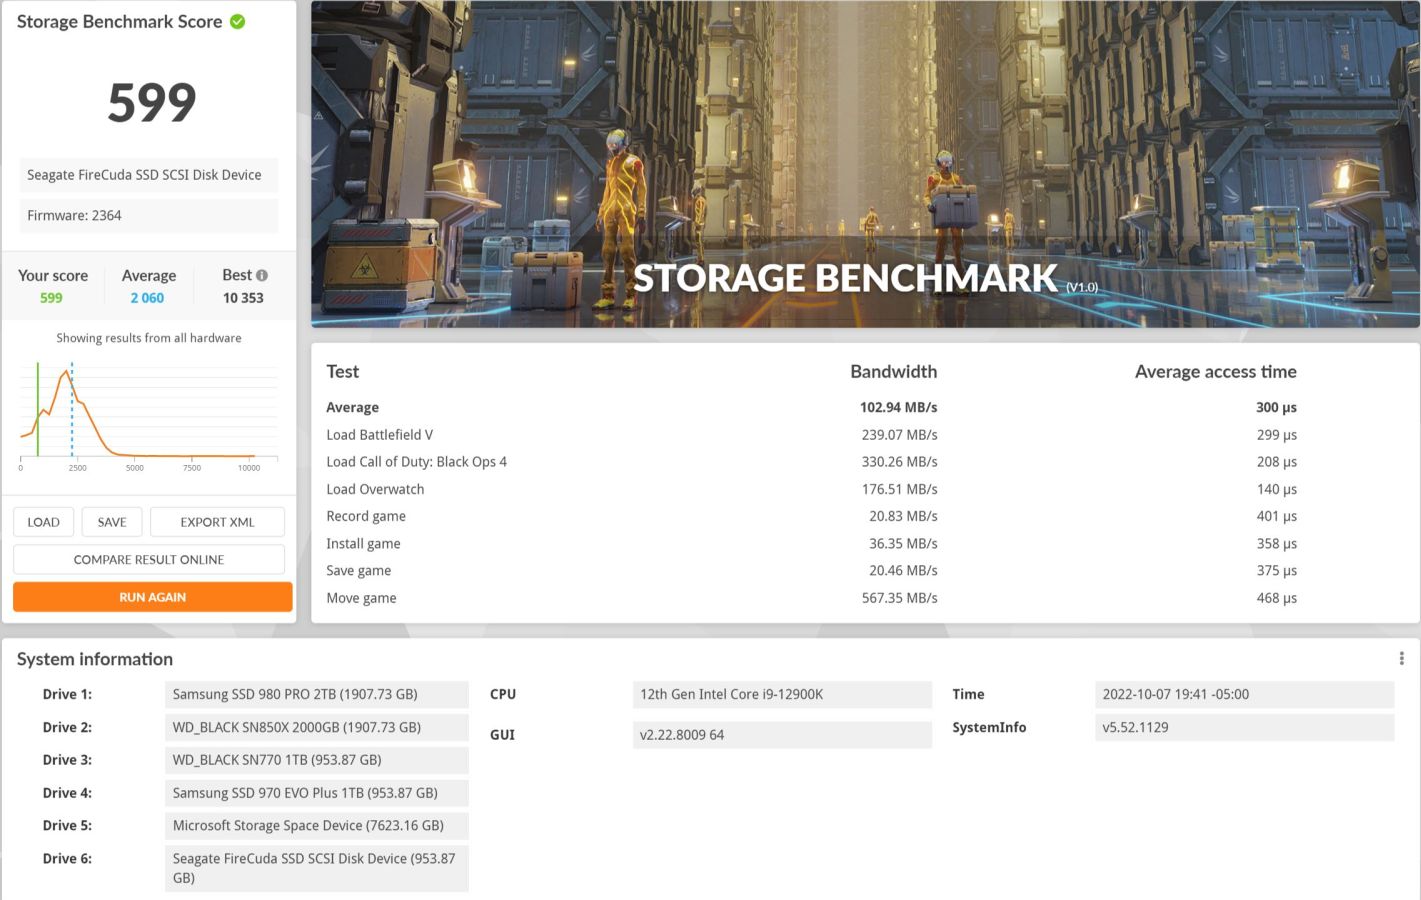Select the large 599 score value
This screenshot has height=900, width=1421.
click(152, 102)
